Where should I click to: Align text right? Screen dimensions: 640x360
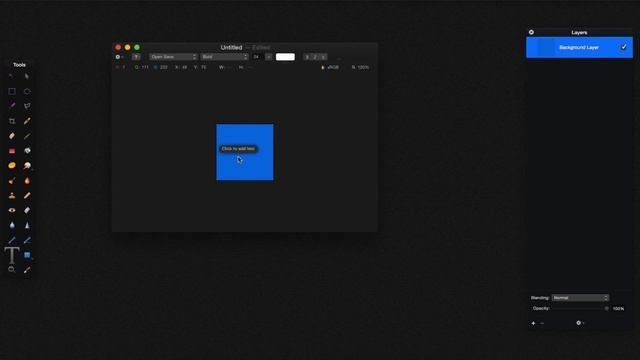[x=323, y=57]
